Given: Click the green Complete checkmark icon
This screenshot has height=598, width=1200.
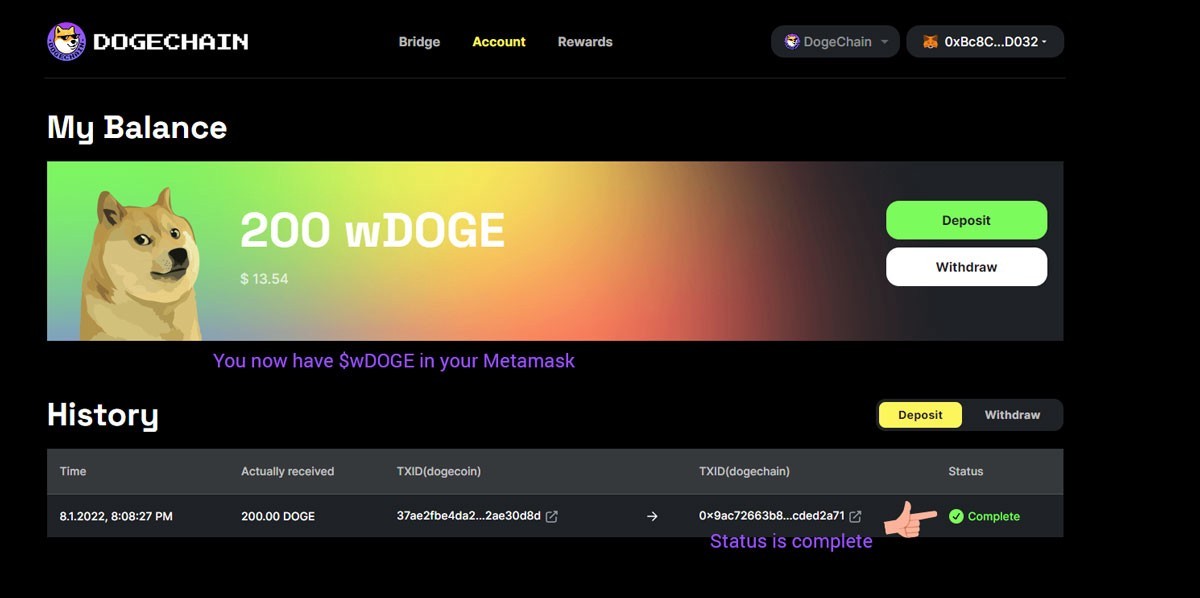Looking at the screenshot, I should pos(956,517).
